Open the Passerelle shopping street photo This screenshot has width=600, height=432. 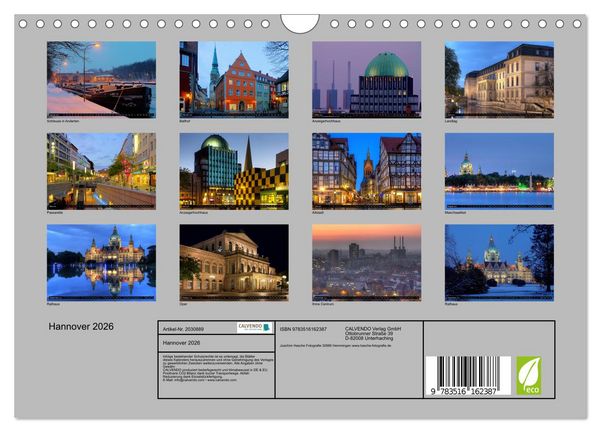(x=101, y=171)
